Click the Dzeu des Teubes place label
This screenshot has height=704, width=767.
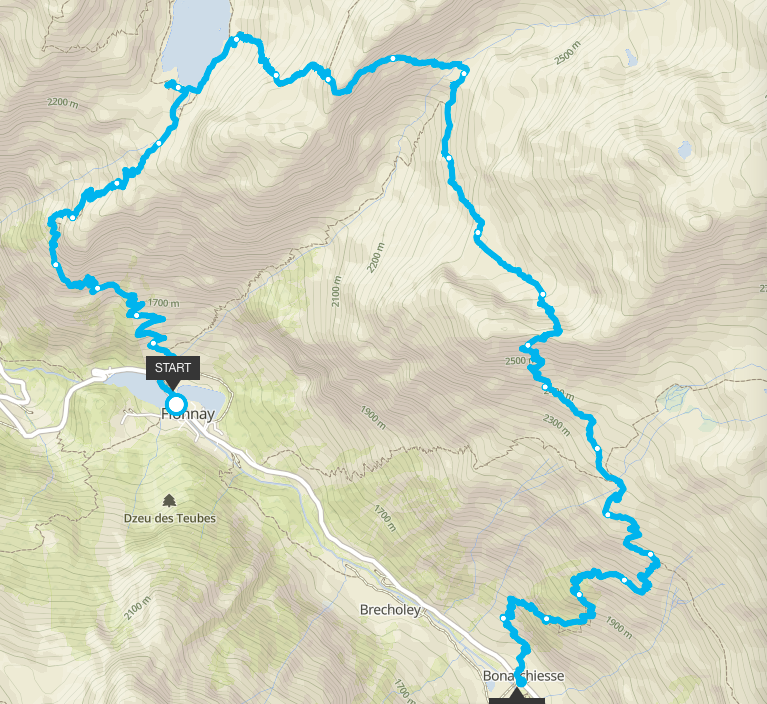click(170, 518)
